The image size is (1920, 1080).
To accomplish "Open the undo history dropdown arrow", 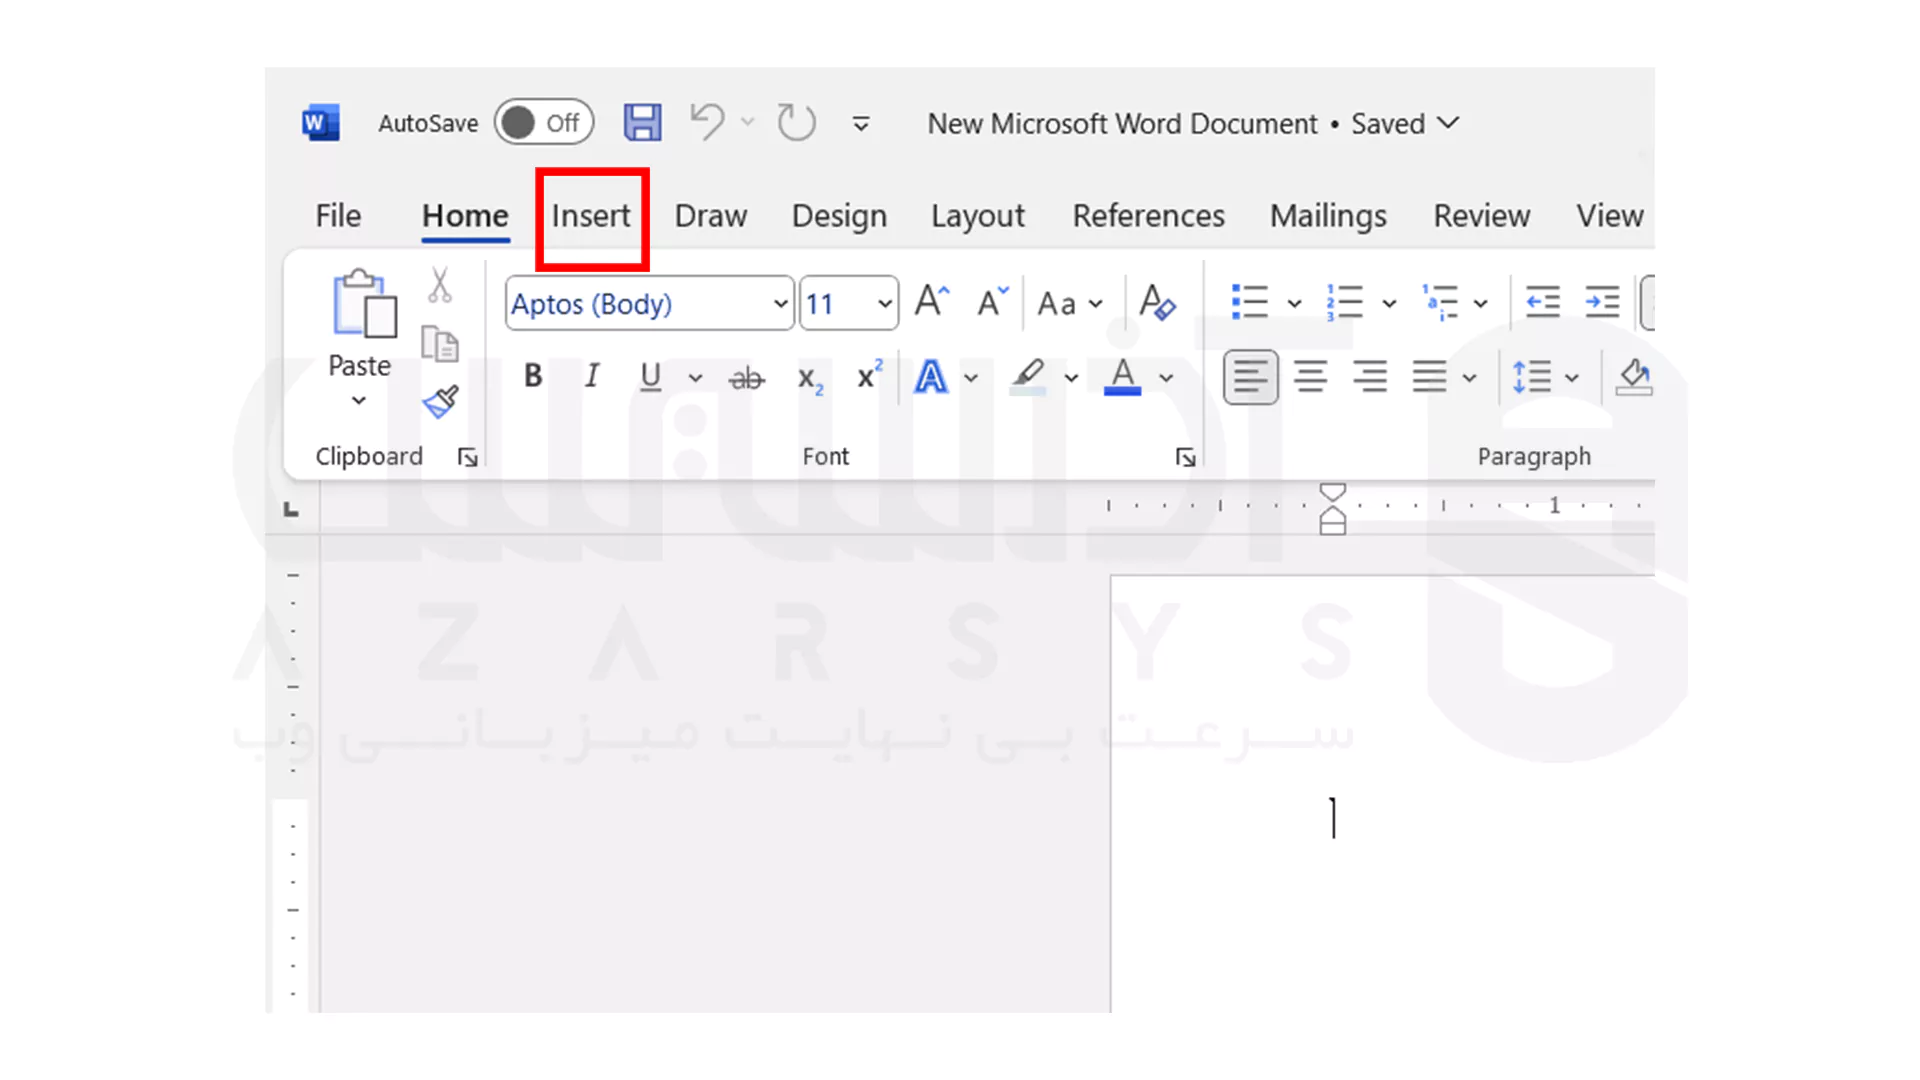I will pyautogui.click(x=747, y=123).
